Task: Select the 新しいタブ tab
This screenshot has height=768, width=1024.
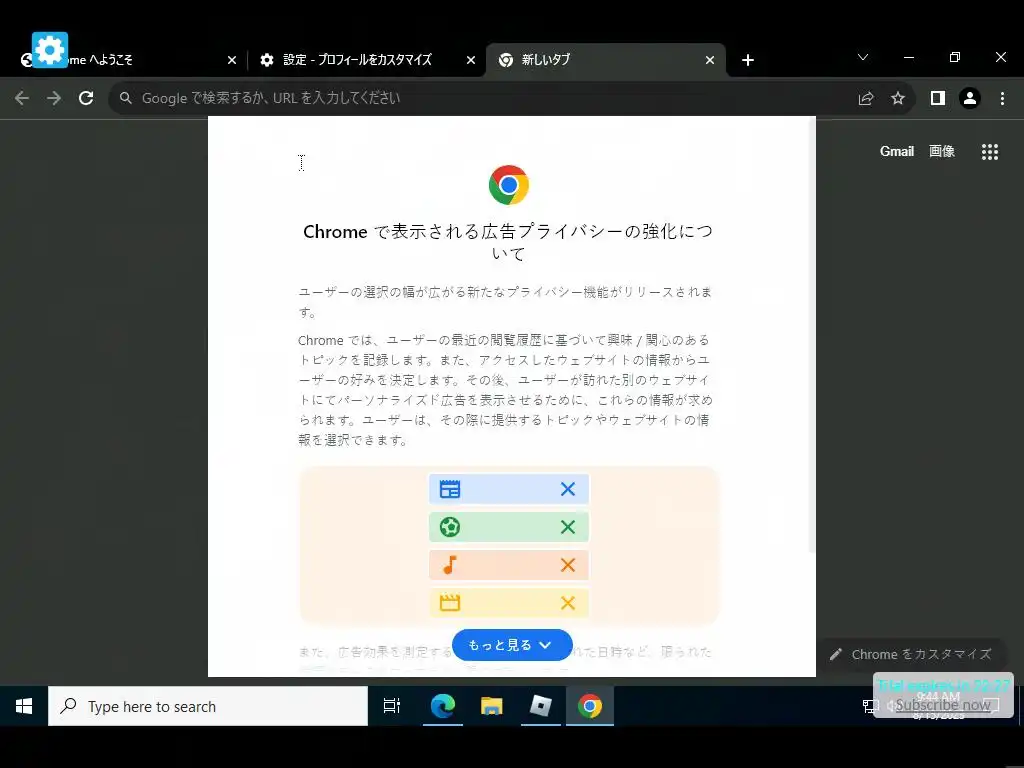Action: 605,60
